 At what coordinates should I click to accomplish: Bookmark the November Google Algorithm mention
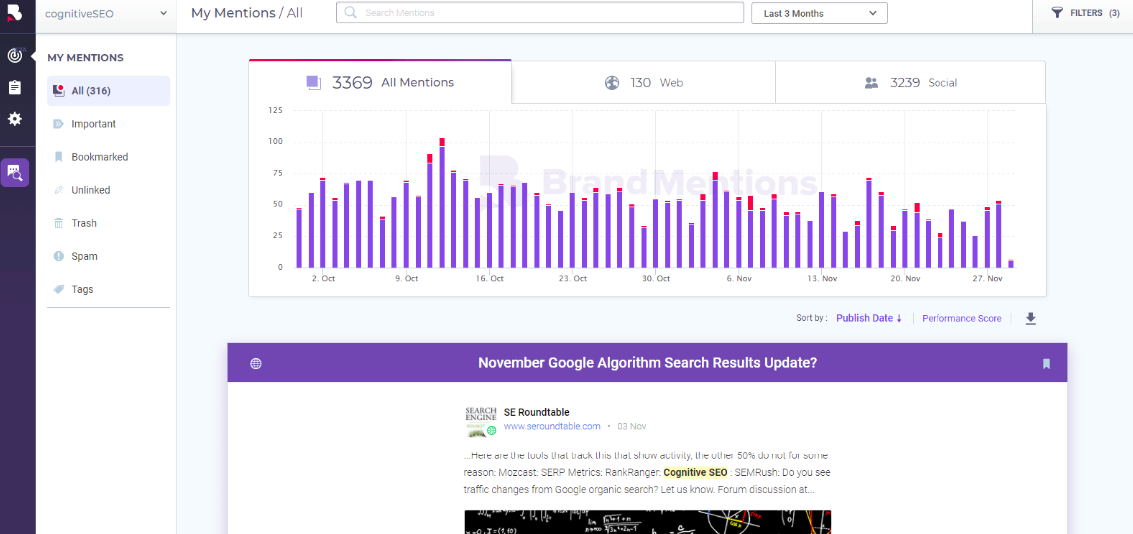pos(1046,363)
